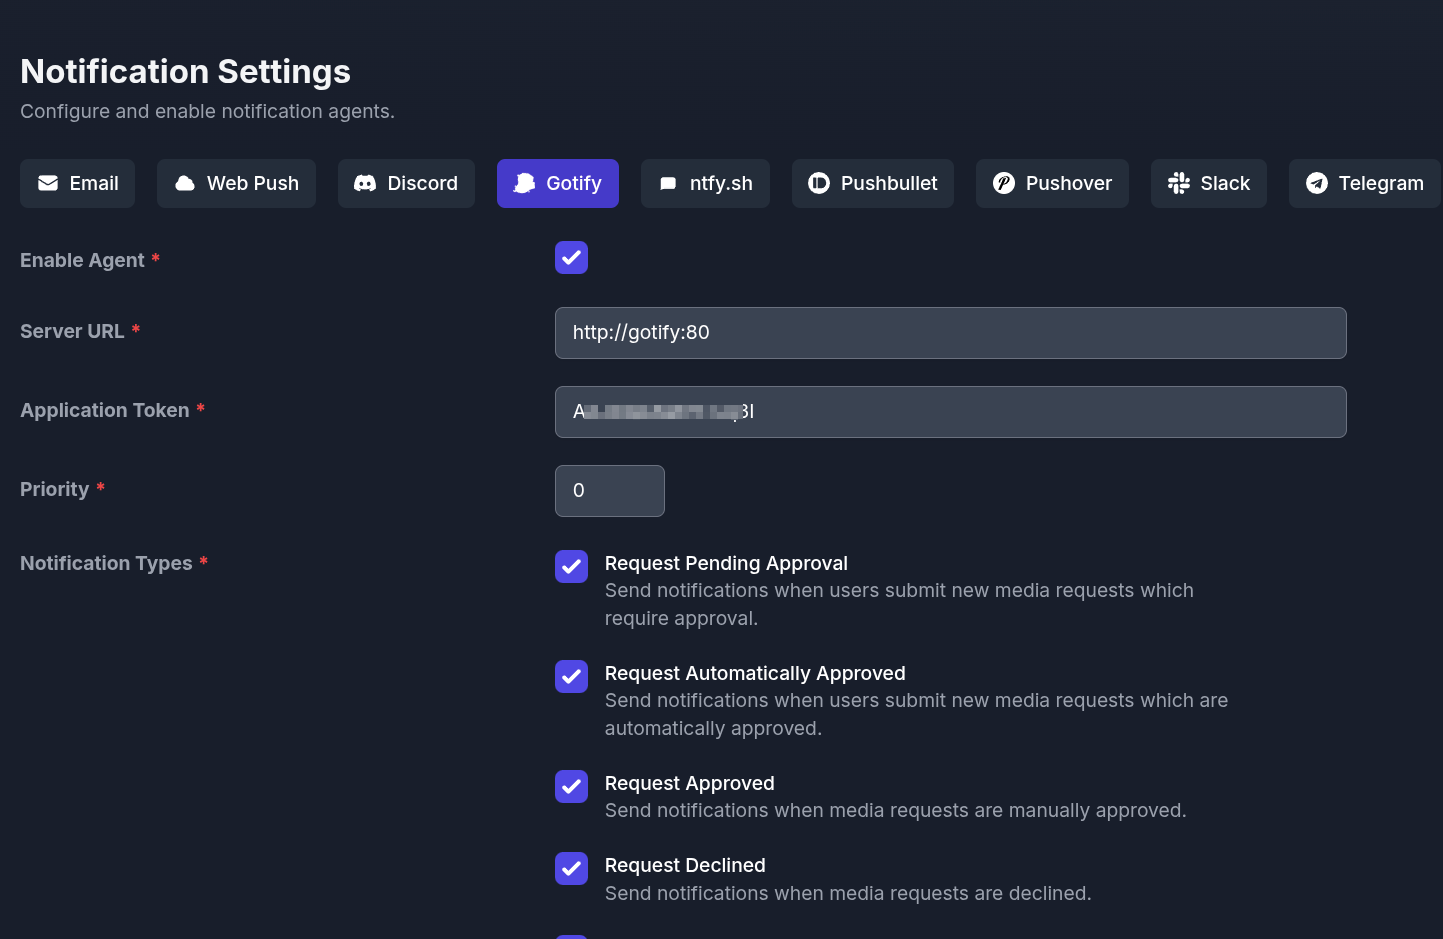
Task: Click the Pushover logo icon
Action: coord(1004,183)
